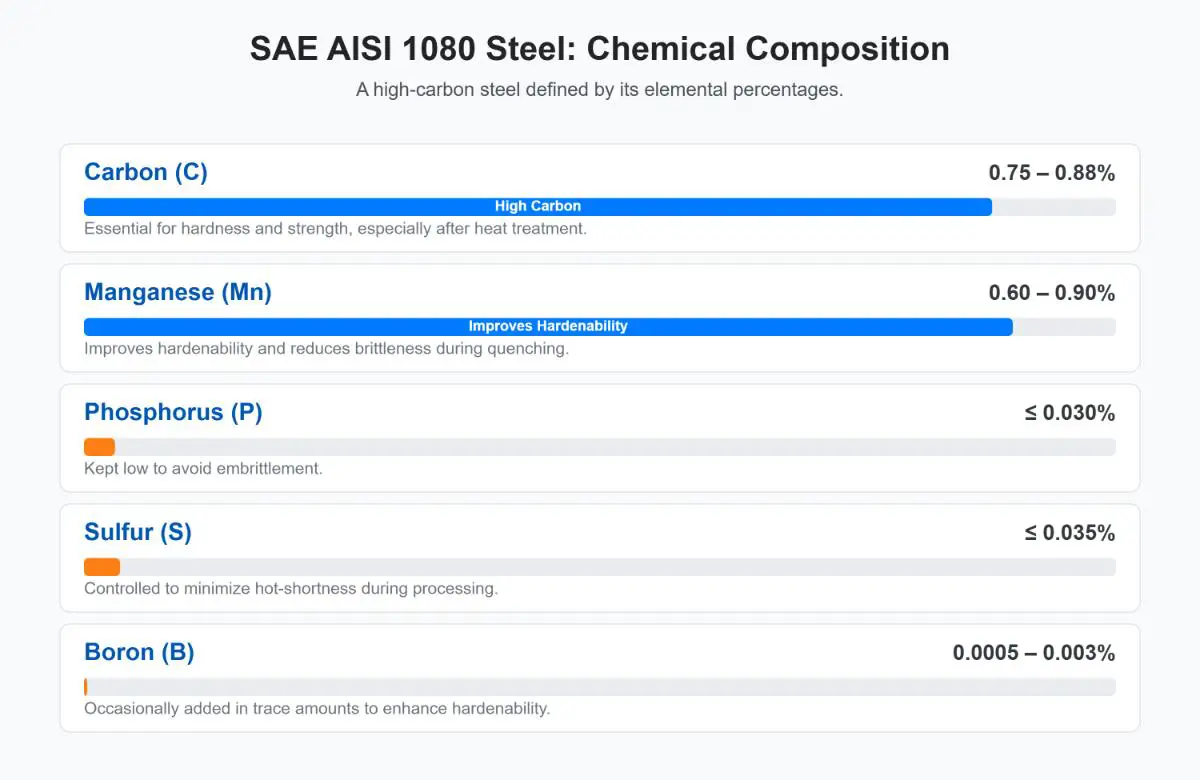The image size is (1200, 780).
Task: Click 'Kept low to avoid embrittlement' text
Action: click(x=203, y=468)
